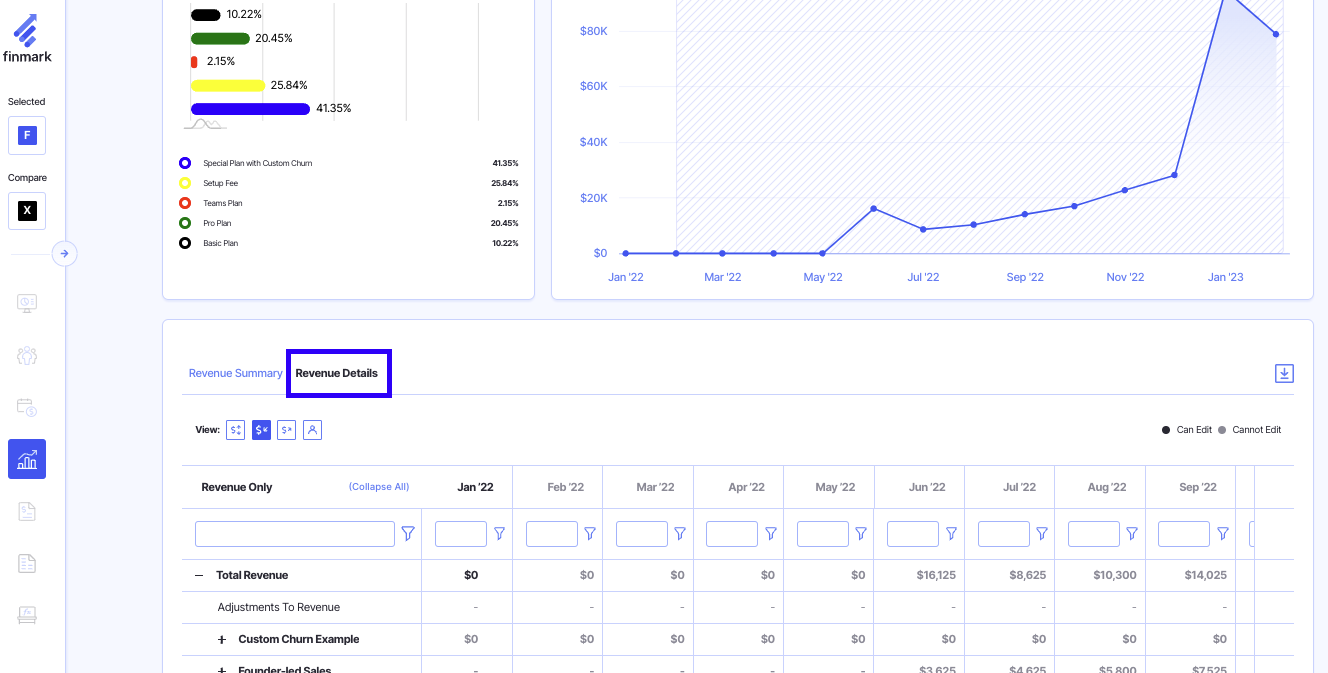Click the Jan '22 column filter icon
This screenshot has height=673, width=1328.
tap(499, 534)
